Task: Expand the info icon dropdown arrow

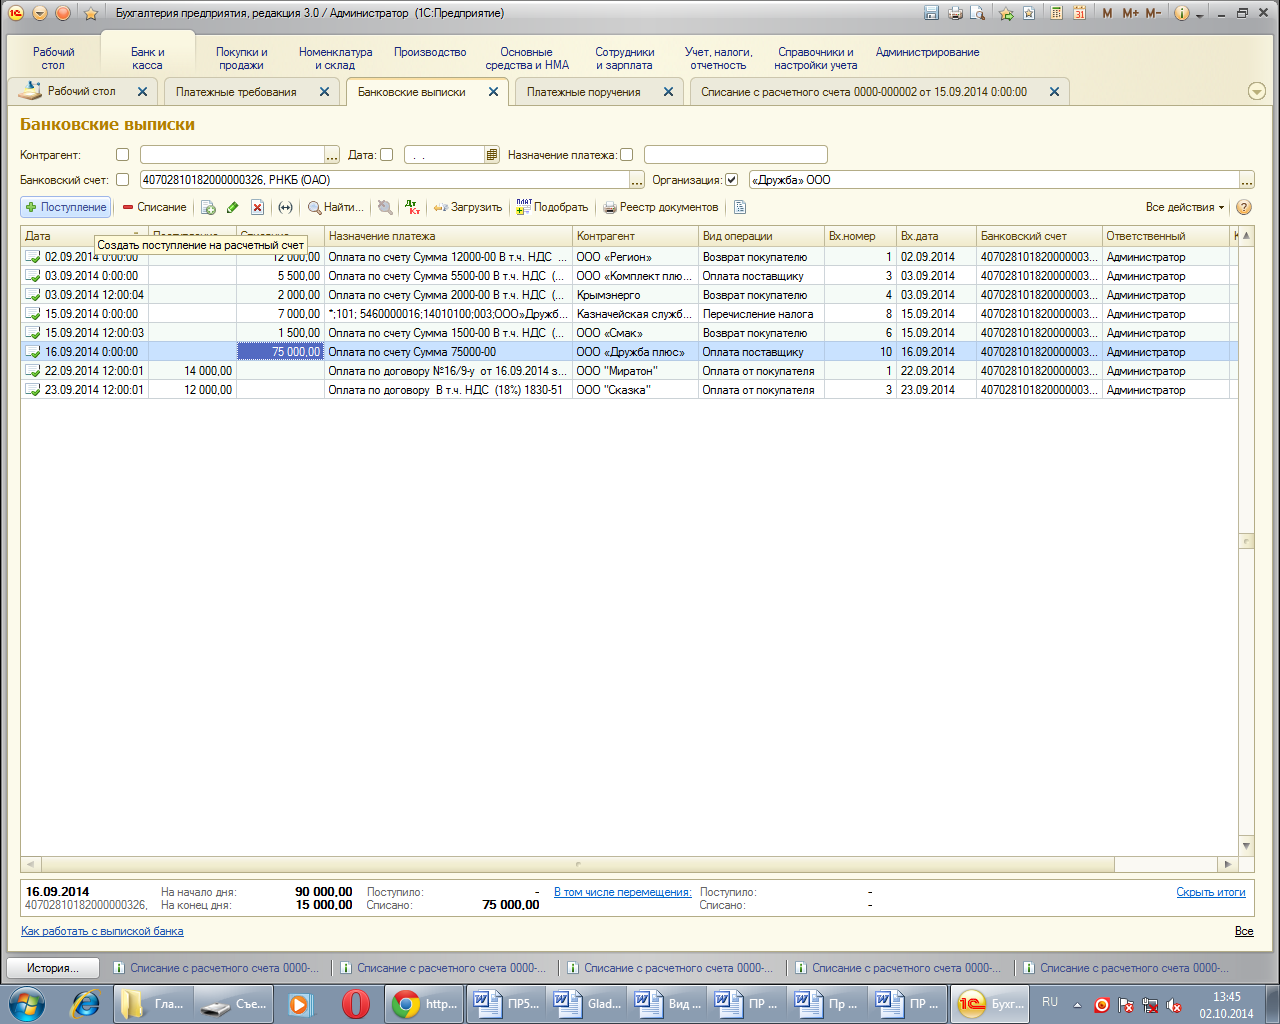Action: pos(1199,14)
